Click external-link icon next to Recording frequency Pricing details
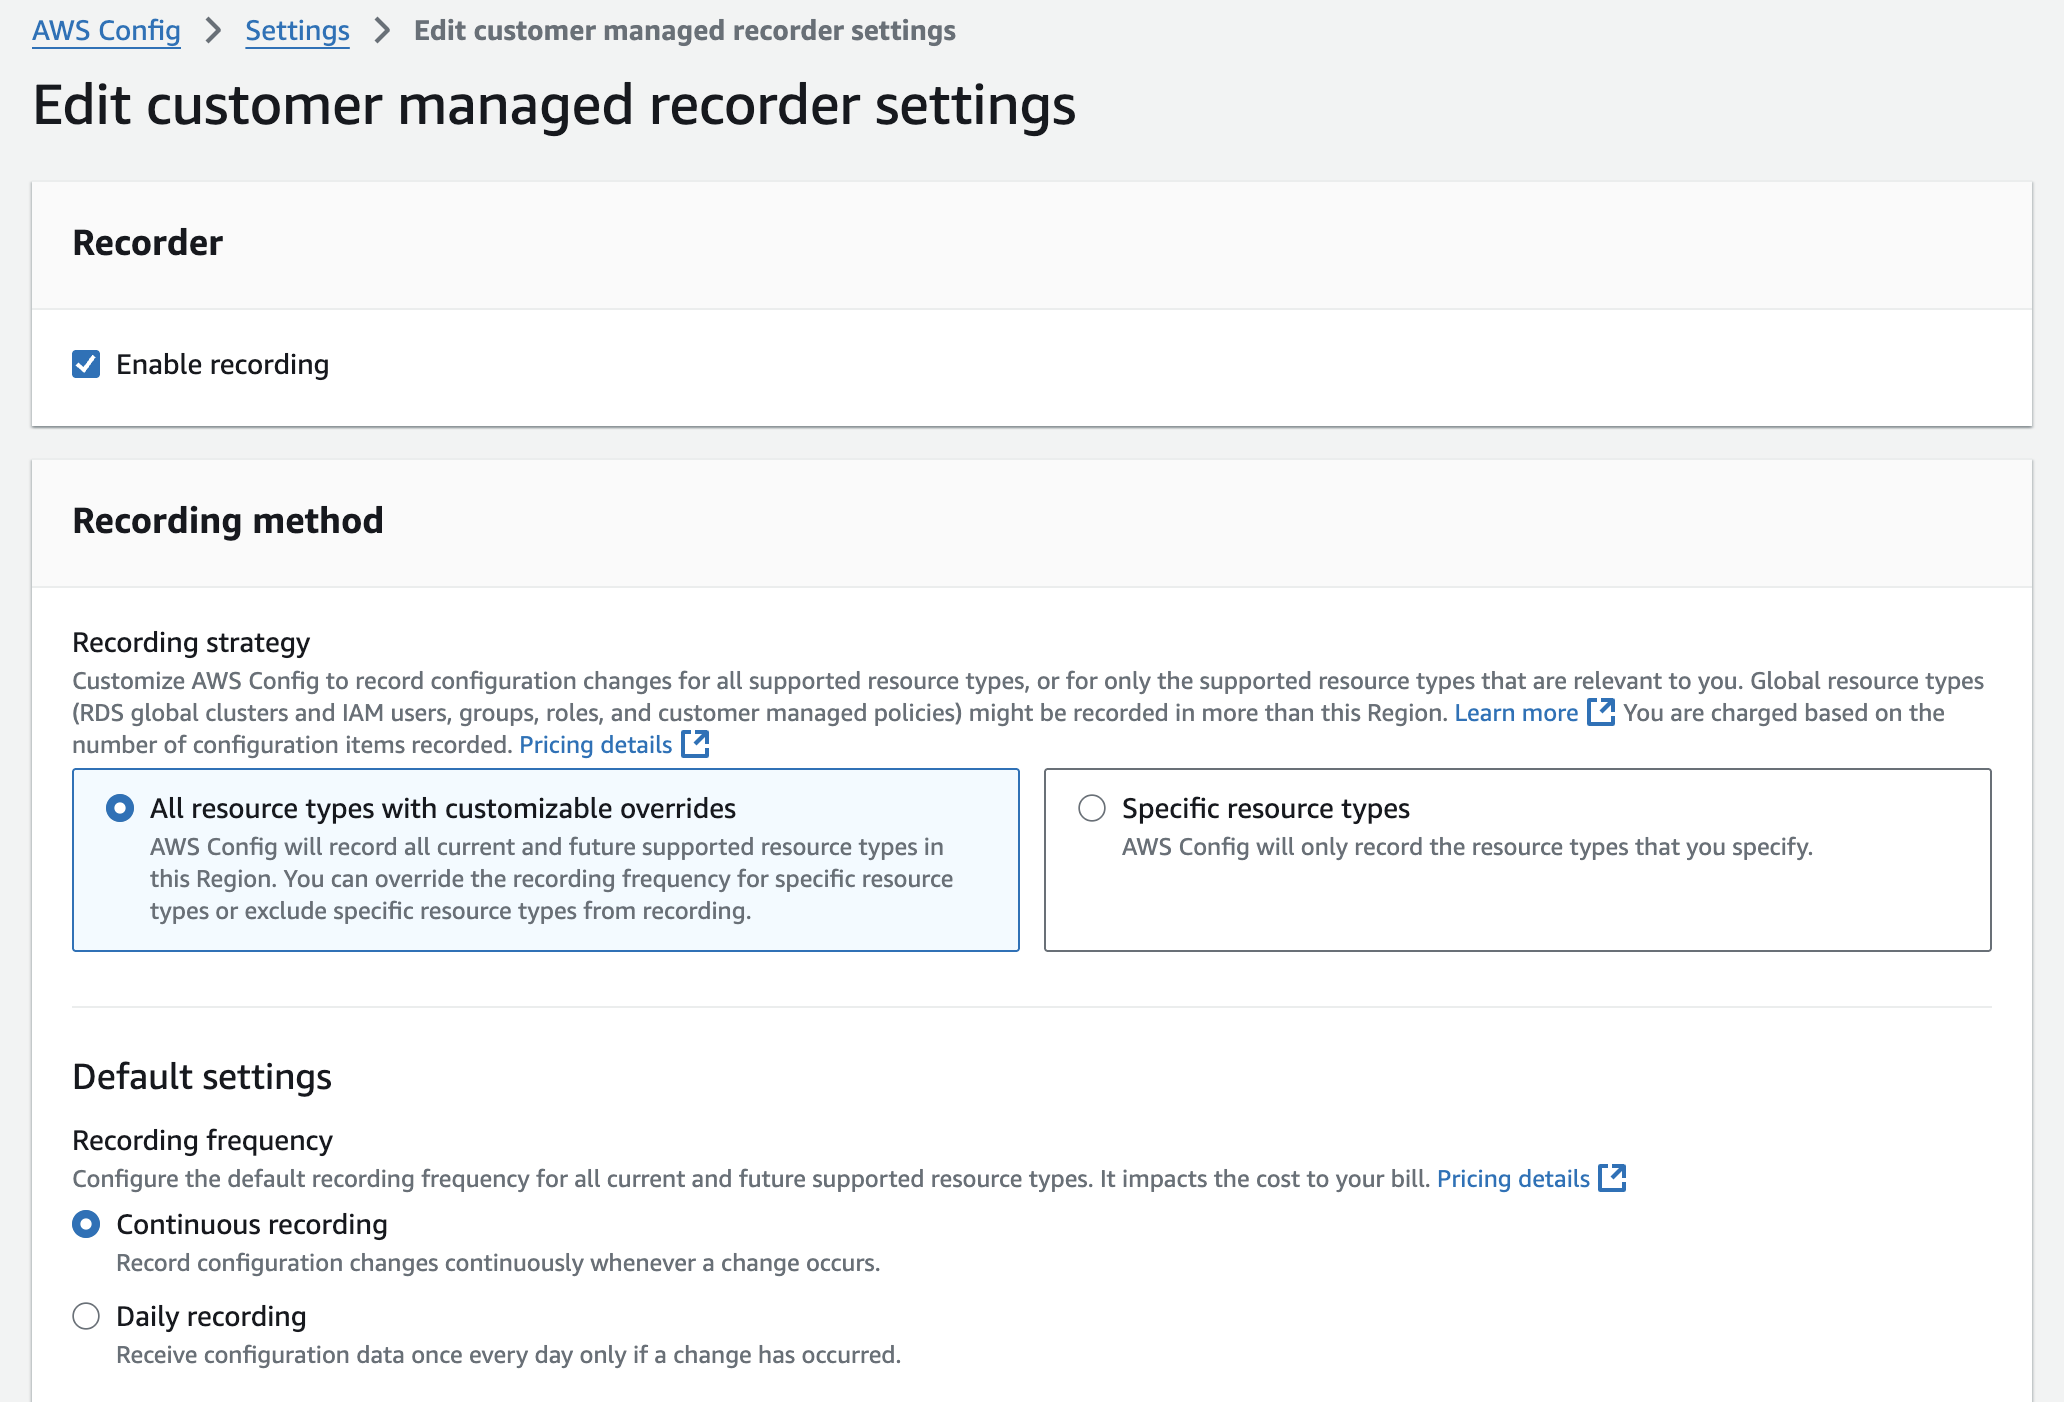This screenshot has height=1402, width=2064. tap(1612, 1178)
